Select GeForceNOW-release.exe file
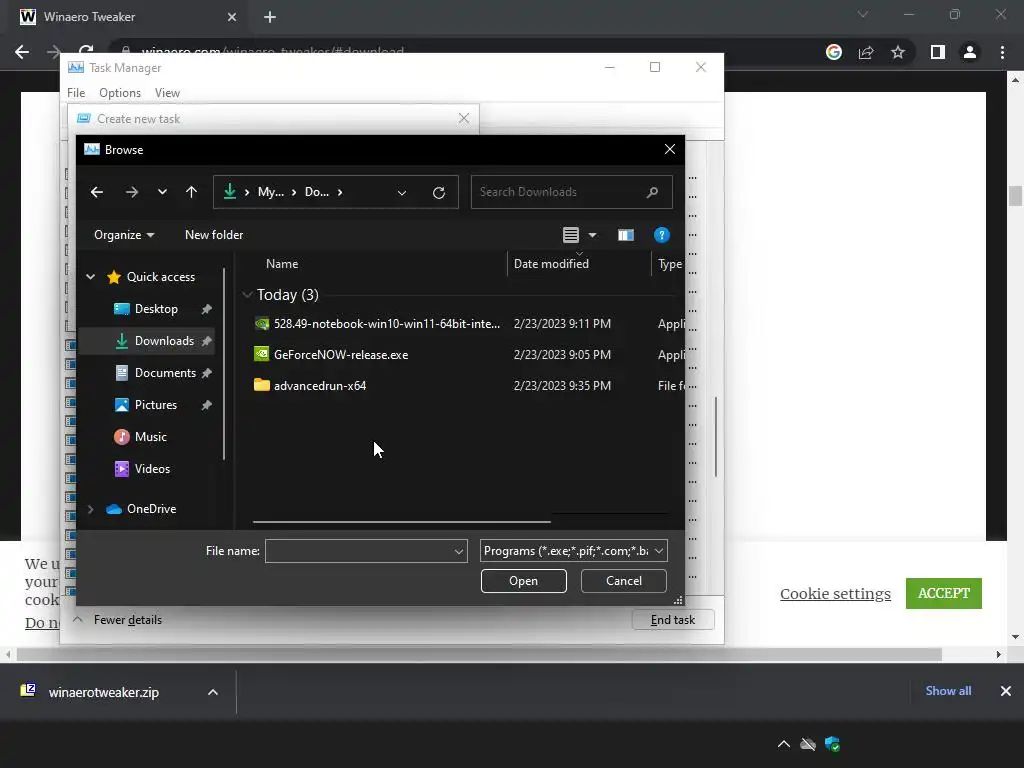The image size is (1024, 768). pyautogui.click(x=341, y=355)
